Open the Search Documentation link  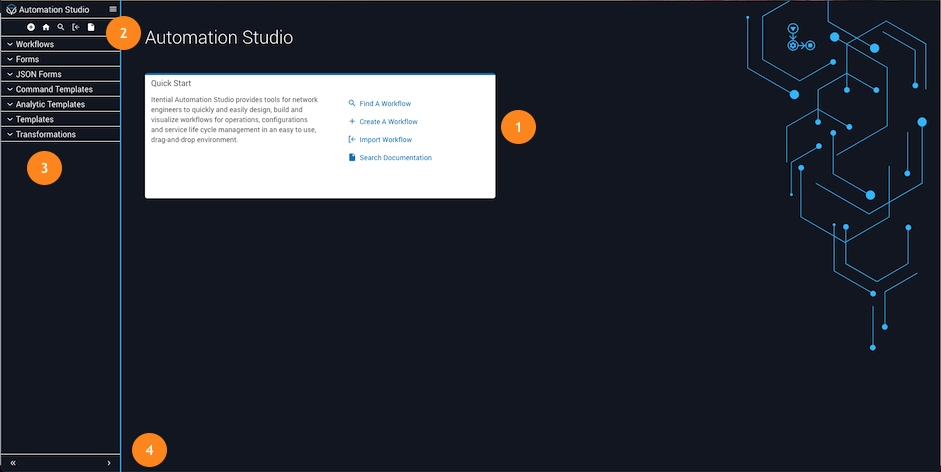[x=390, y=157]
